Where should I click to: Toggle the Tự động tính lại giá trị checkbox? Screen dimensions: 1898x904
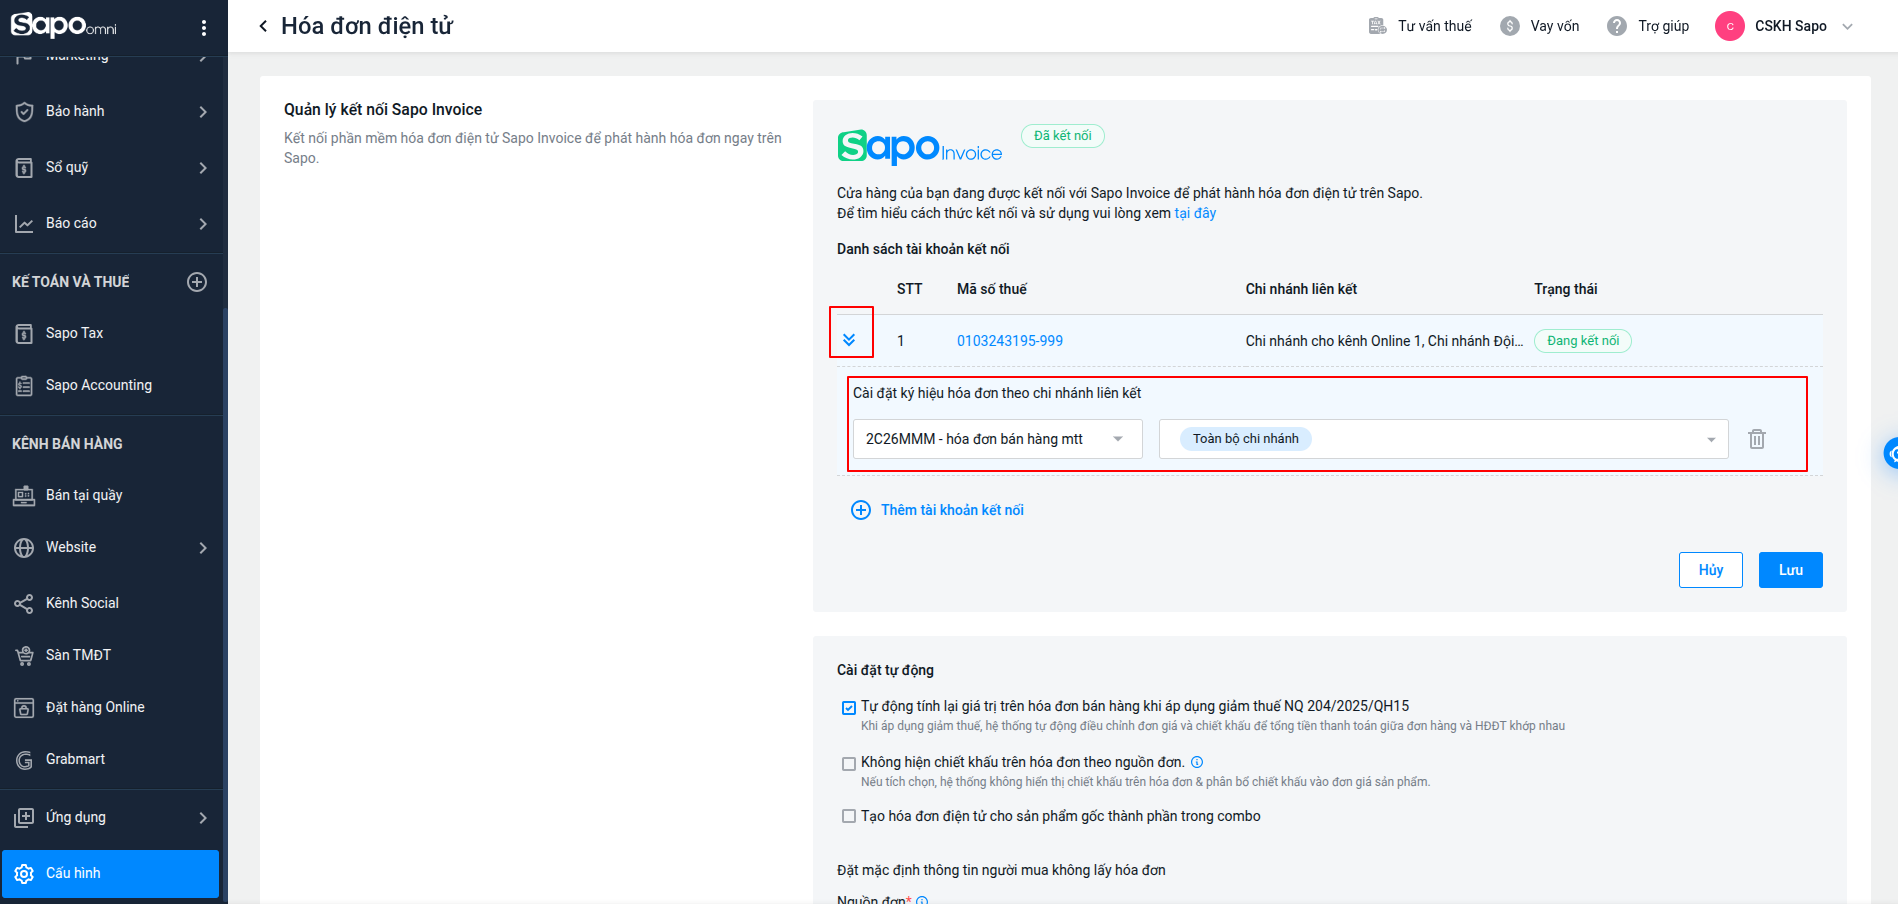tap(849, 708)
